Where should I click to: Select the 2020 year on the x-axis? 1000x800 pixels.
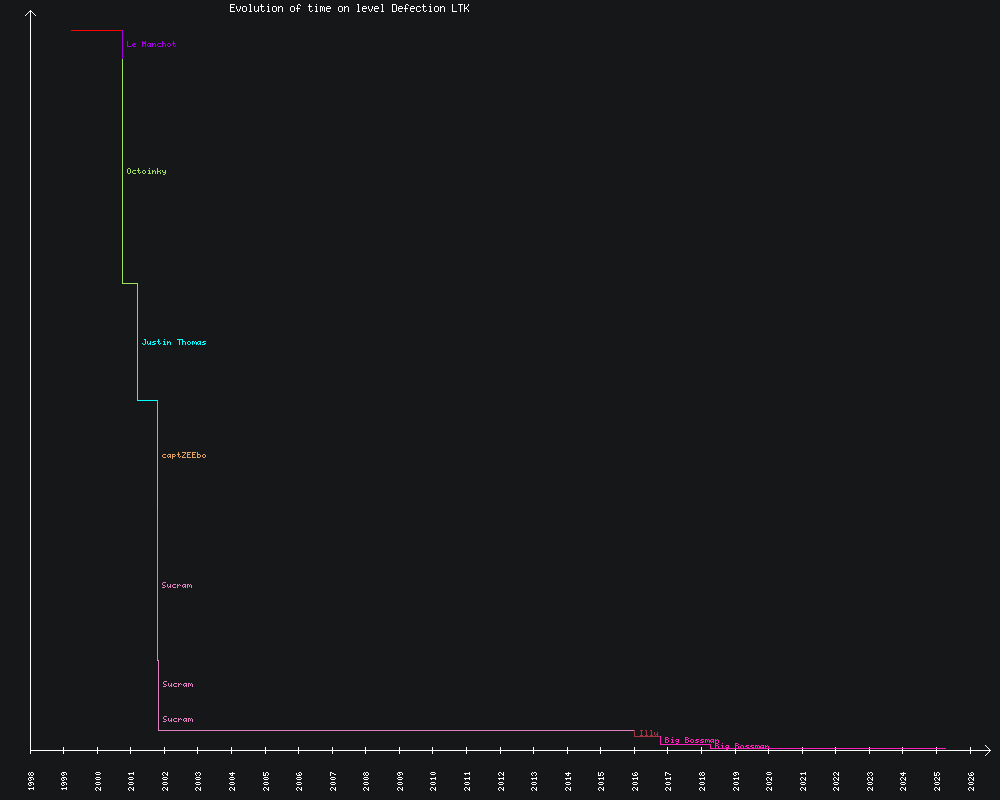click(769, 780)
